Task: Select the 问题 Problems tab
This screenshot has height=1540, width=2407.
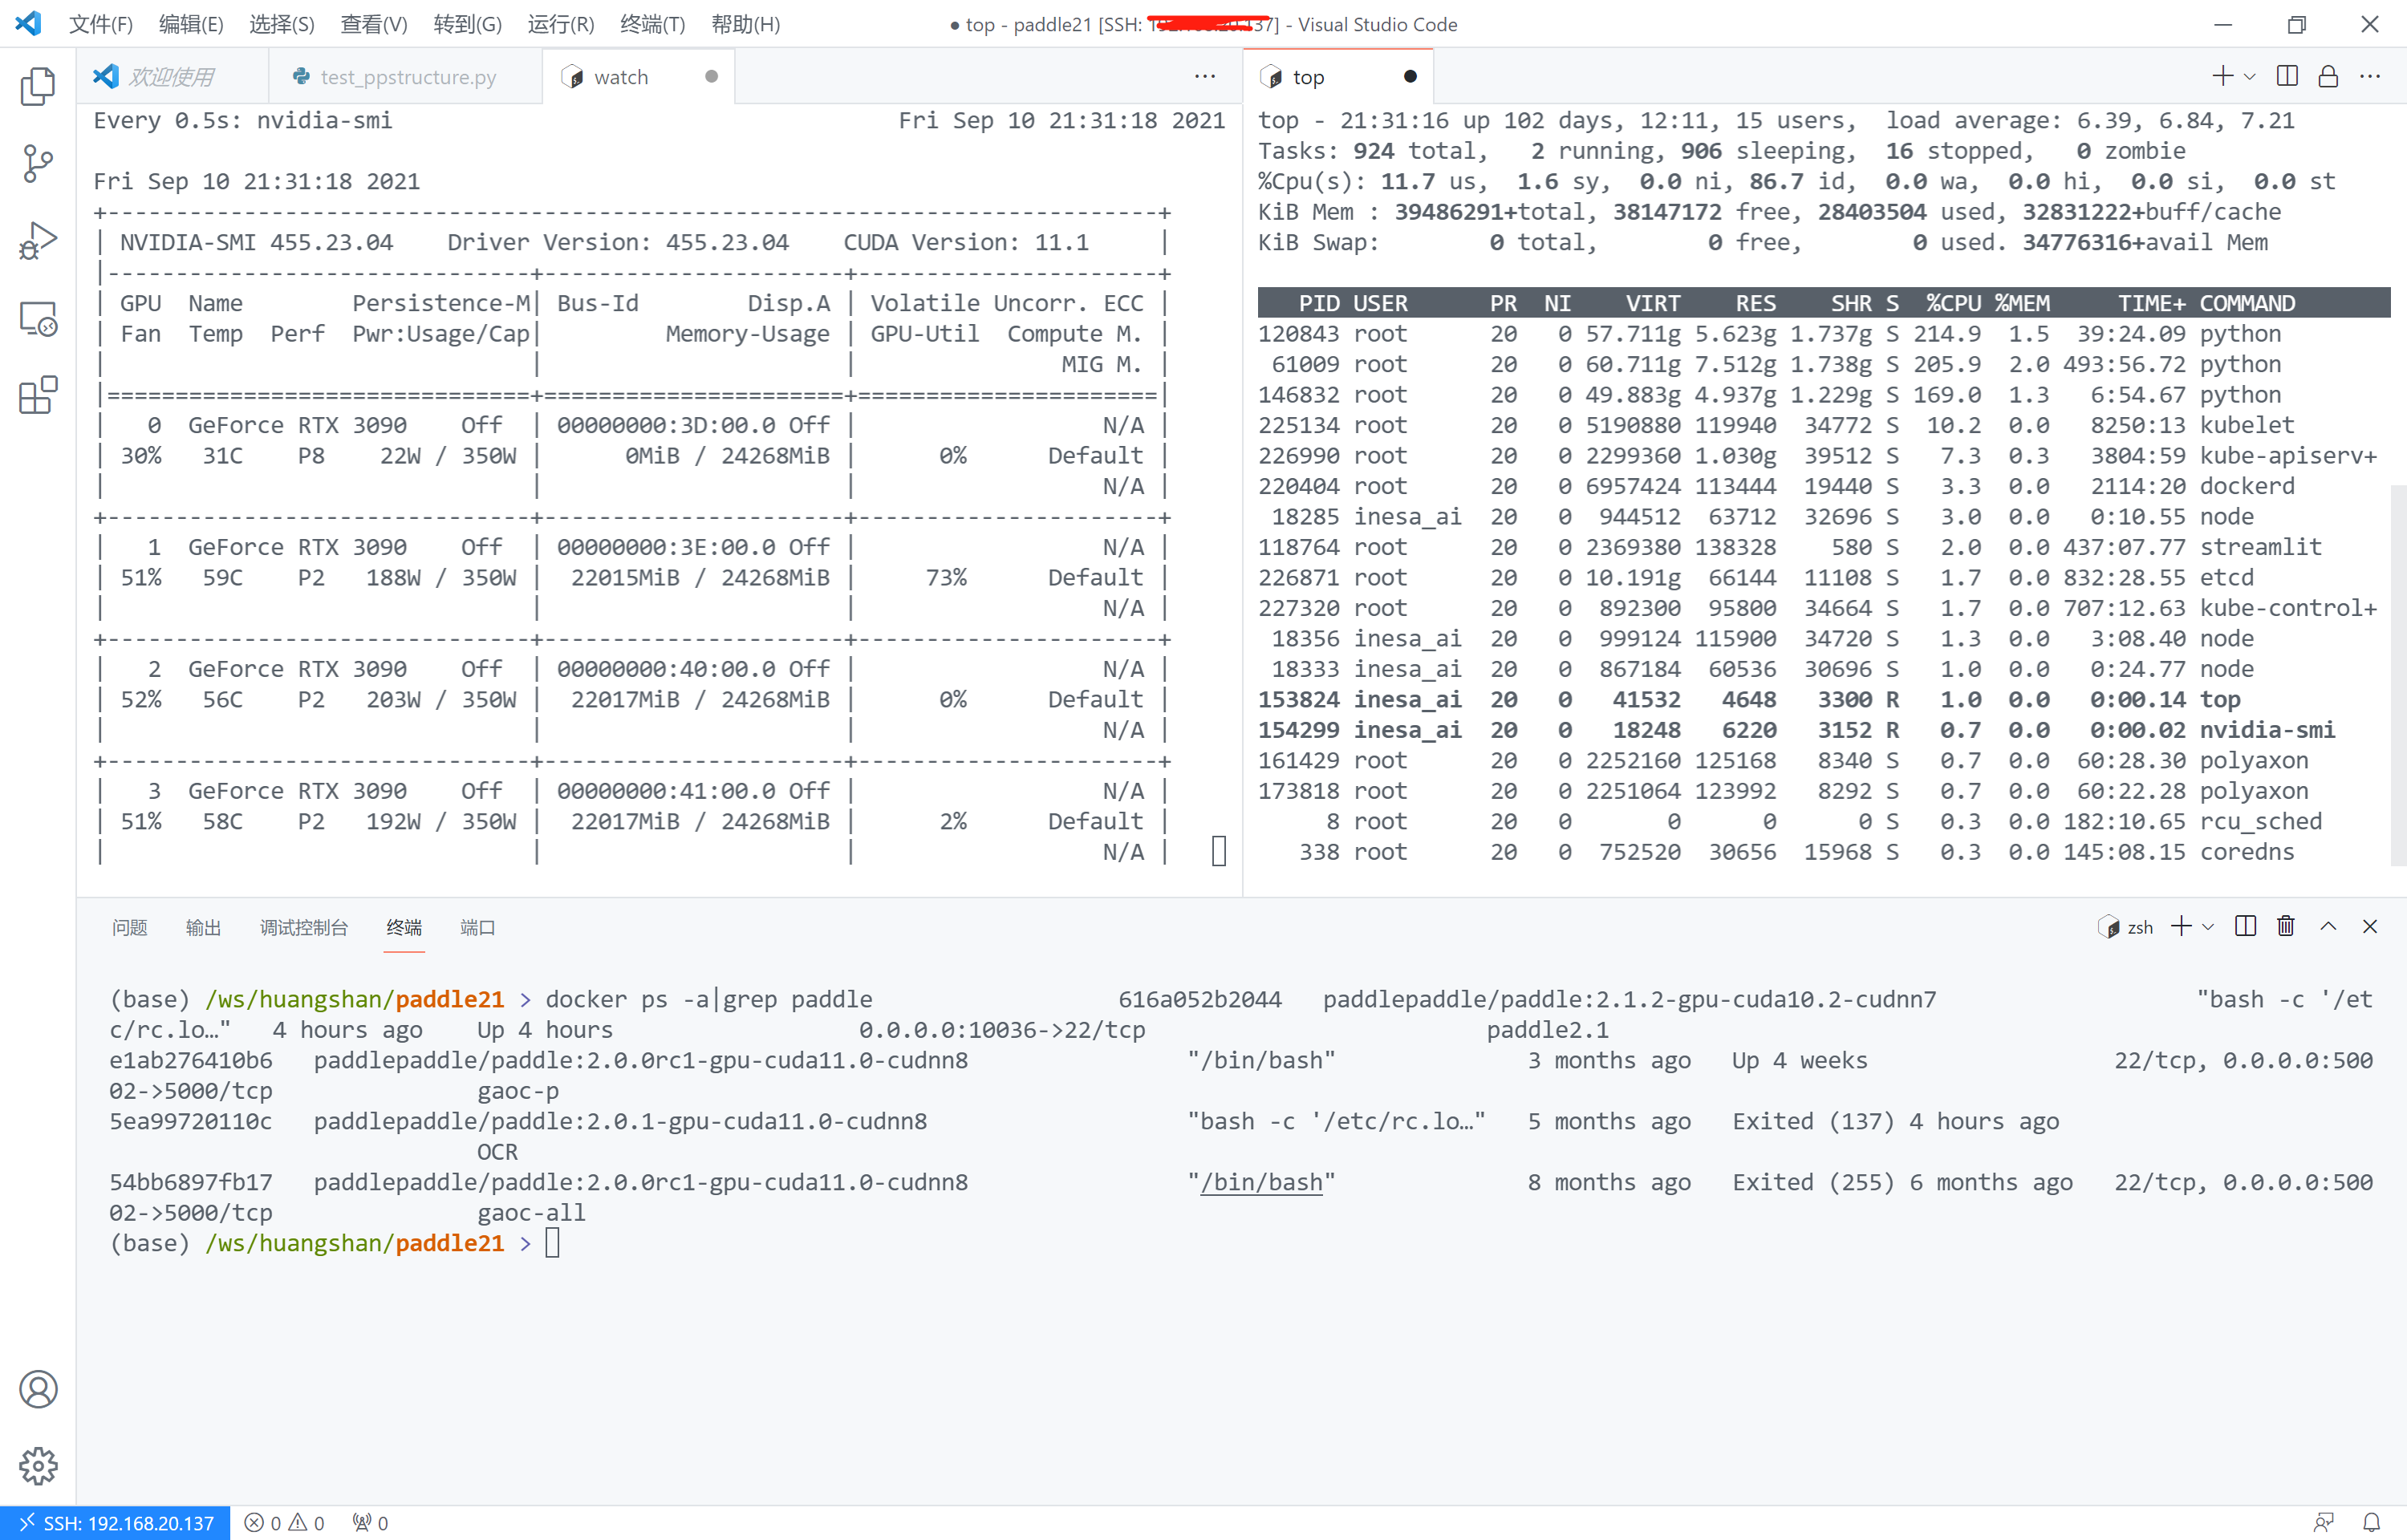Action: click(x=132, y=928)
